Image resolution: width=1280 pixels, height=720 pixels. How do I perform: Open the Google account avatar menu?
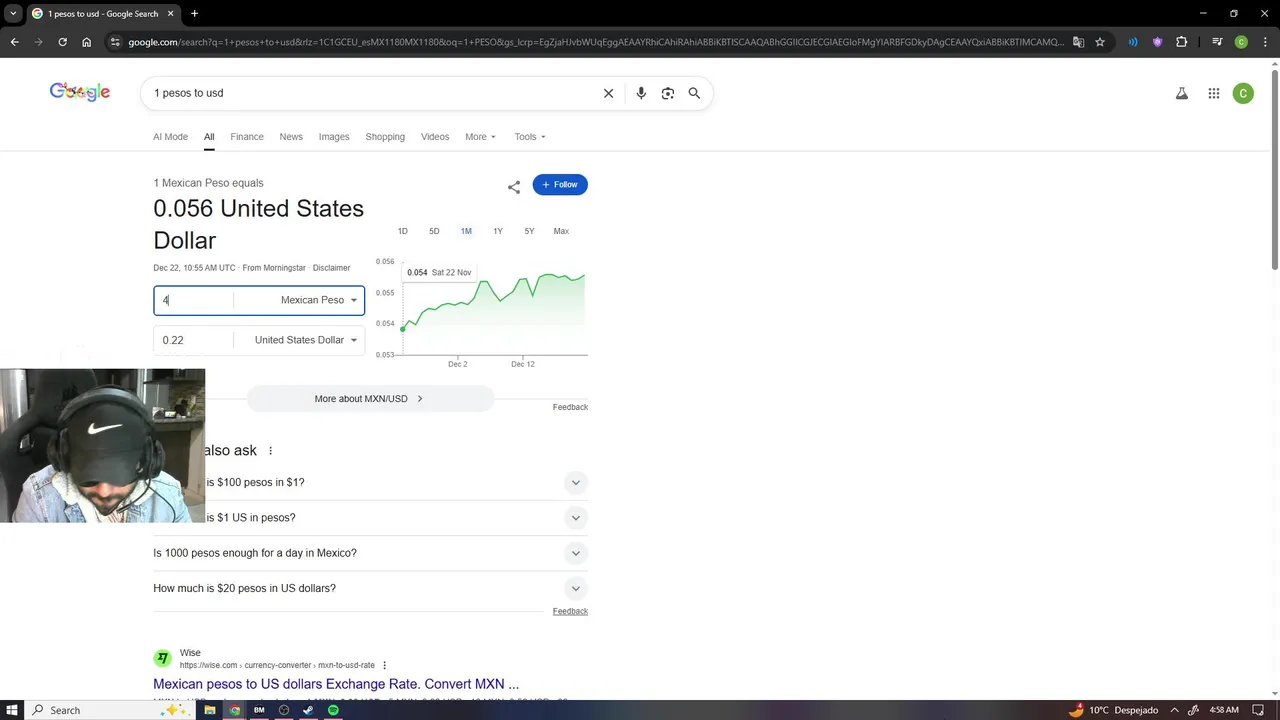point(1243,93)
